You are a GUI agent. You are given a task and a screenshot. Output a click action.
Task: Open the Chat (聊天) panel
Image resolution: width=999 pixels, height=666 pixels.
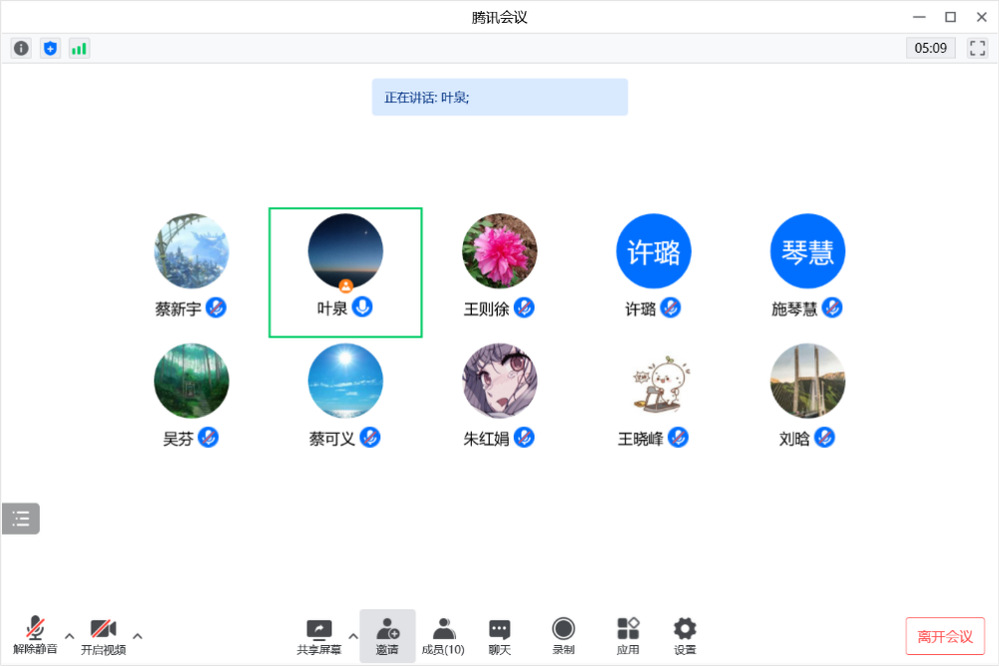tap(499, 636)
